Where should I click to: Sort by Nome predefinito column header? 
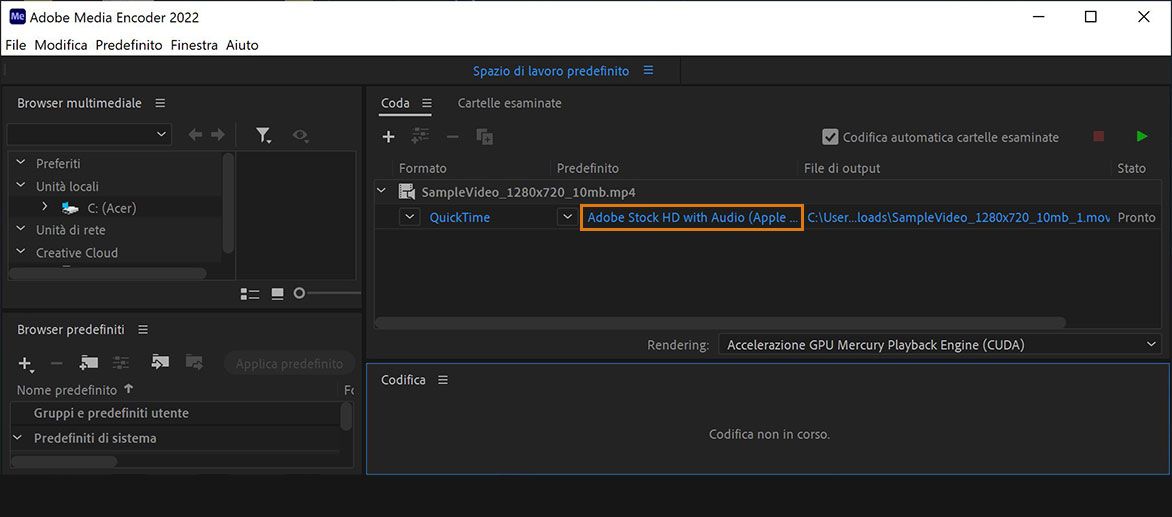(x=67, y=390)
